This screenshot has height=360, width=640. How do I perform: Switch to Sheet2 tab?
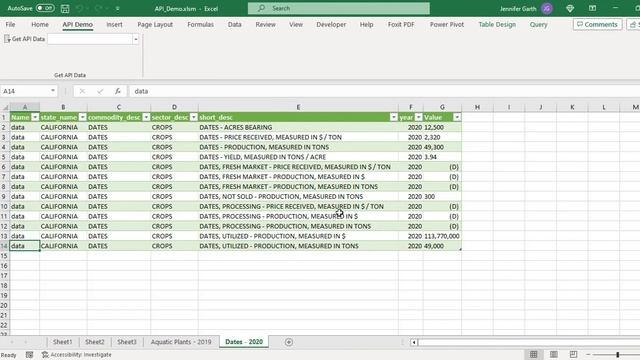point(95,342)
